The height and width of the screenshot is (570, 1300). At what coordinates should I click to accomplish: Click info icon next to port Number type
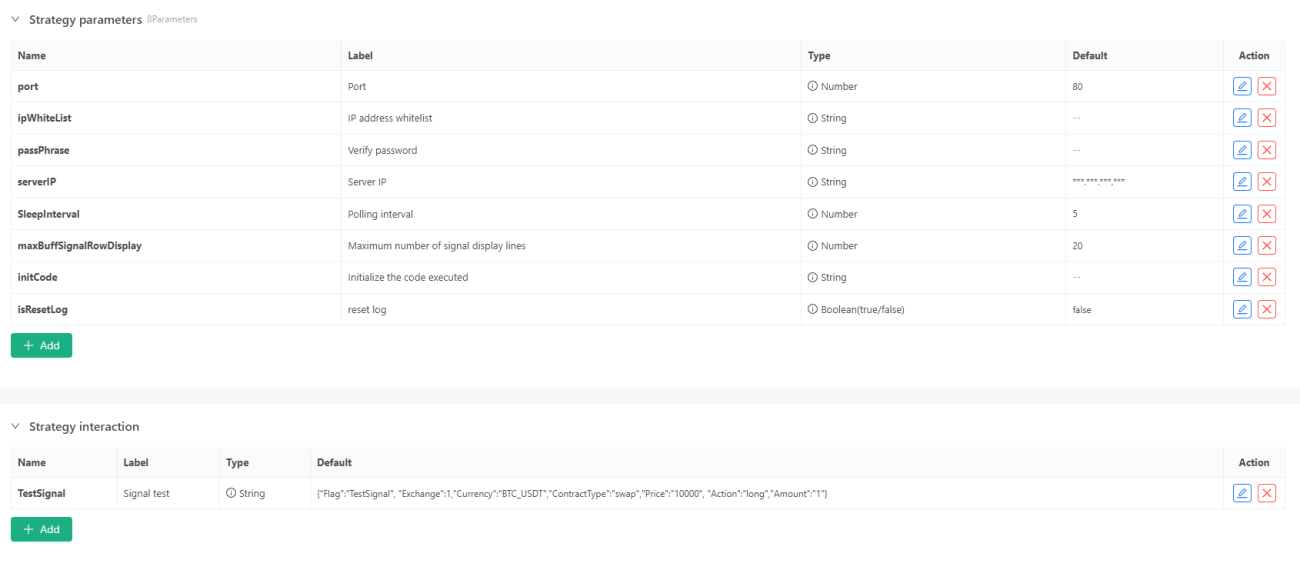(813, 87)
